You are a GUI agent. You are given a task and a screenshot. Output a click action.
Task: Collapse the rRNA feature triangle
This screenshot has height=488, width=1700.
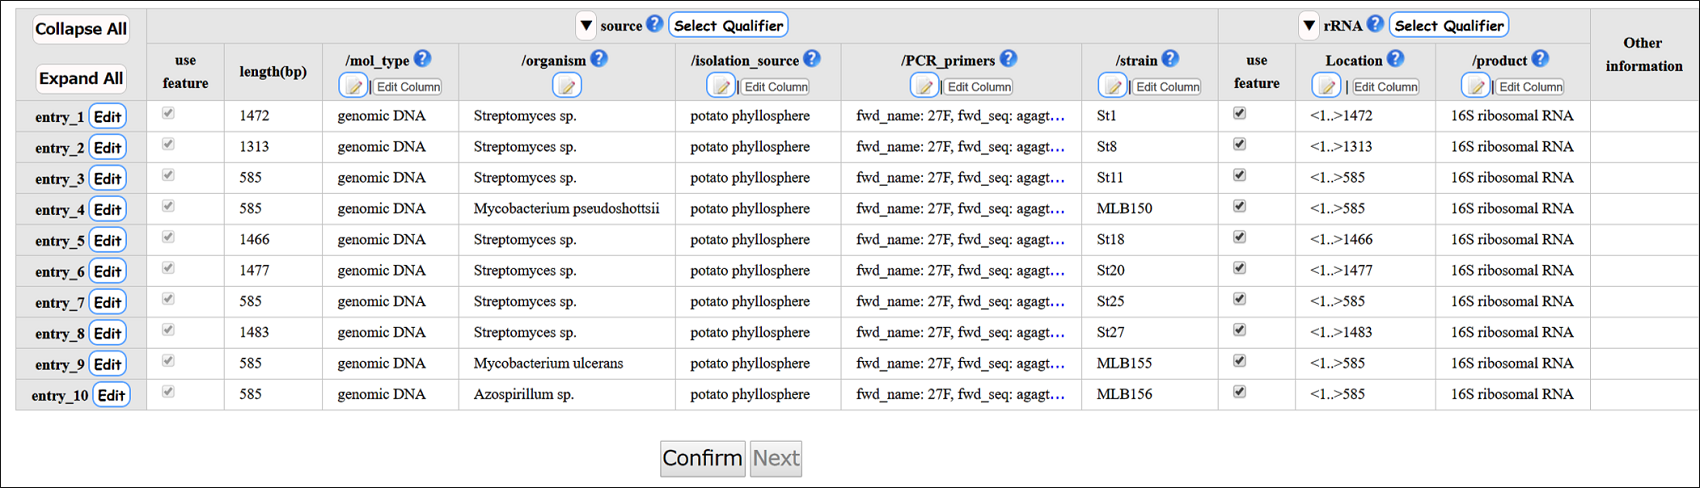1308,26
